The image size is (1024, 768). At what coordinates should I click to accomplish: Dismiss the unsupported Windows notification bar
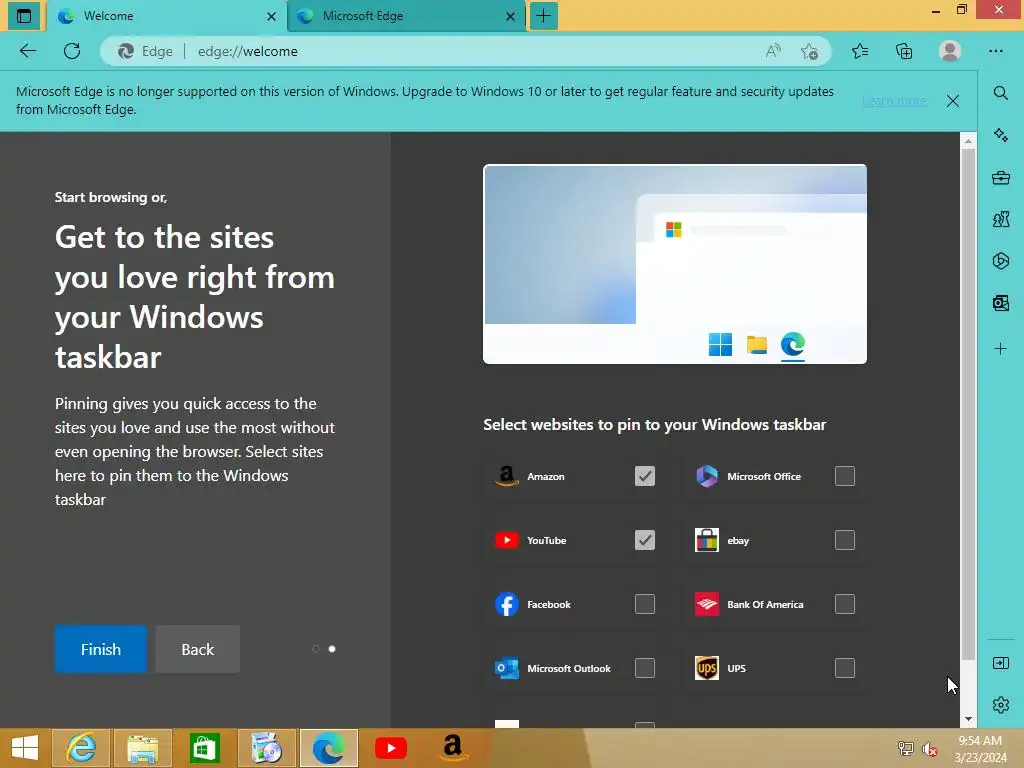pyautogui.click(x=953, y=101)
